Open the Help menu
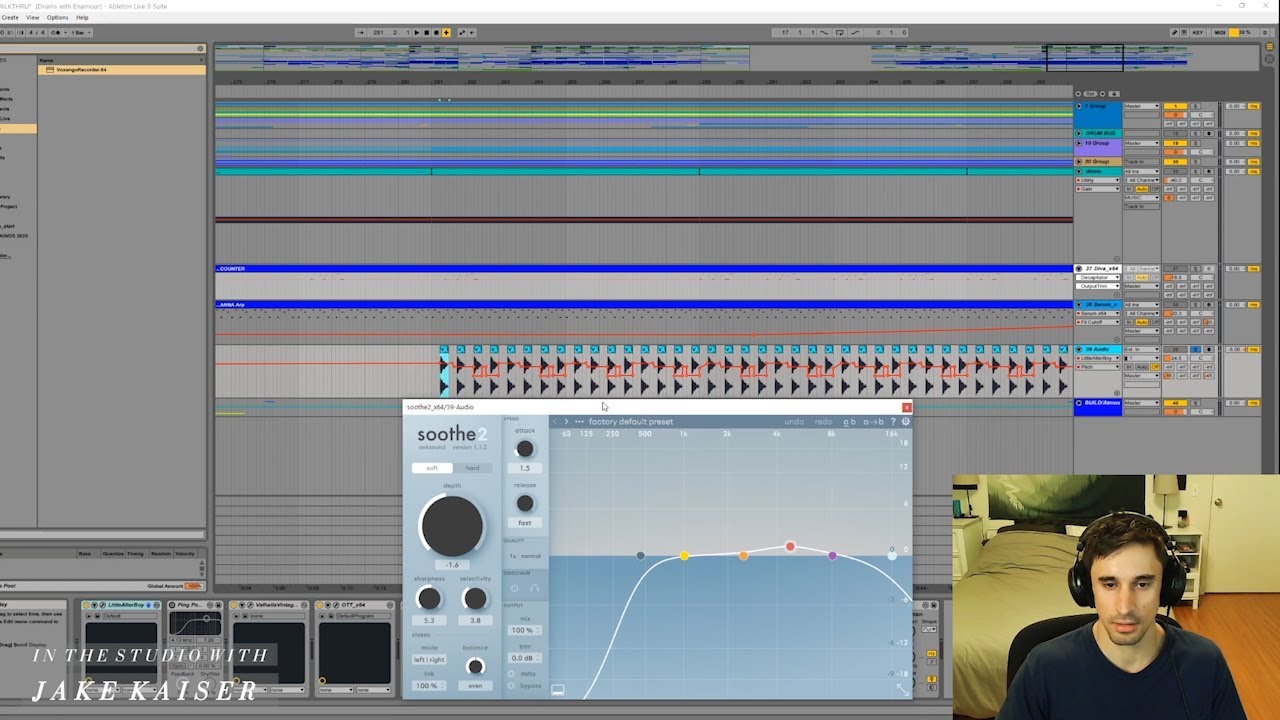This screenshot has width=1280, height=720. pos(82,17)
